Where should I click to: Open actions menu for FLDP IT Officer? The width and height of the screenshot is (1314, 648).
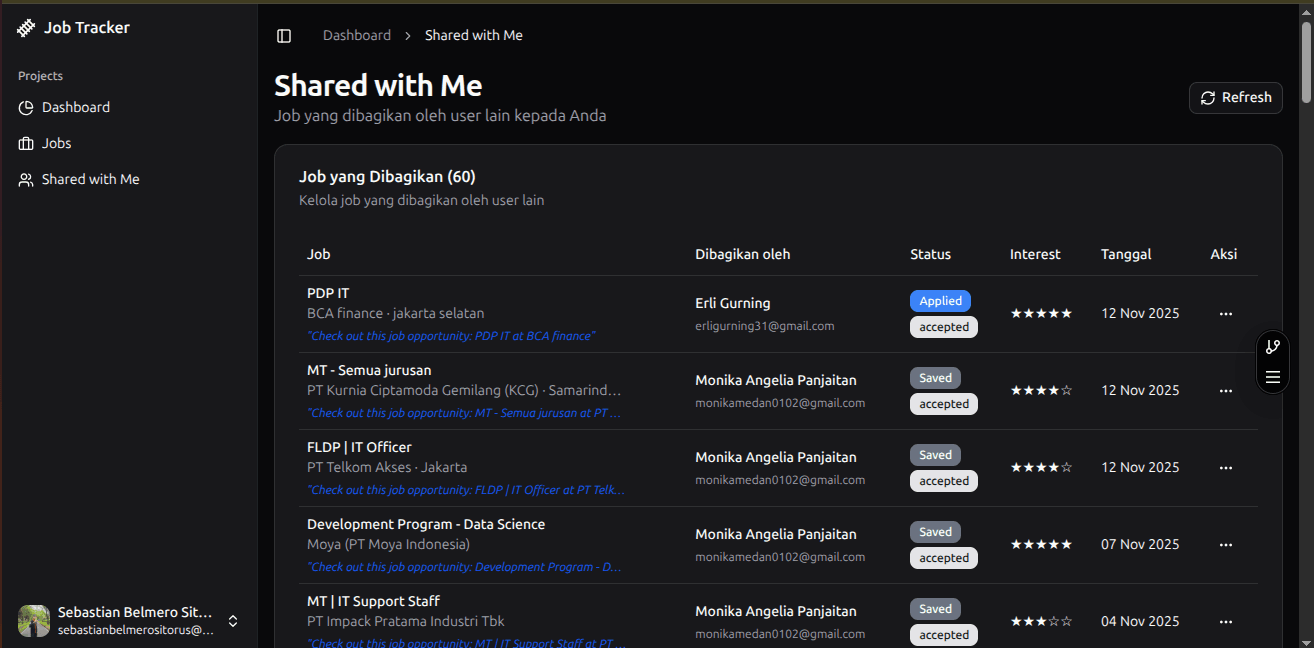click(x=1226, y=468)
